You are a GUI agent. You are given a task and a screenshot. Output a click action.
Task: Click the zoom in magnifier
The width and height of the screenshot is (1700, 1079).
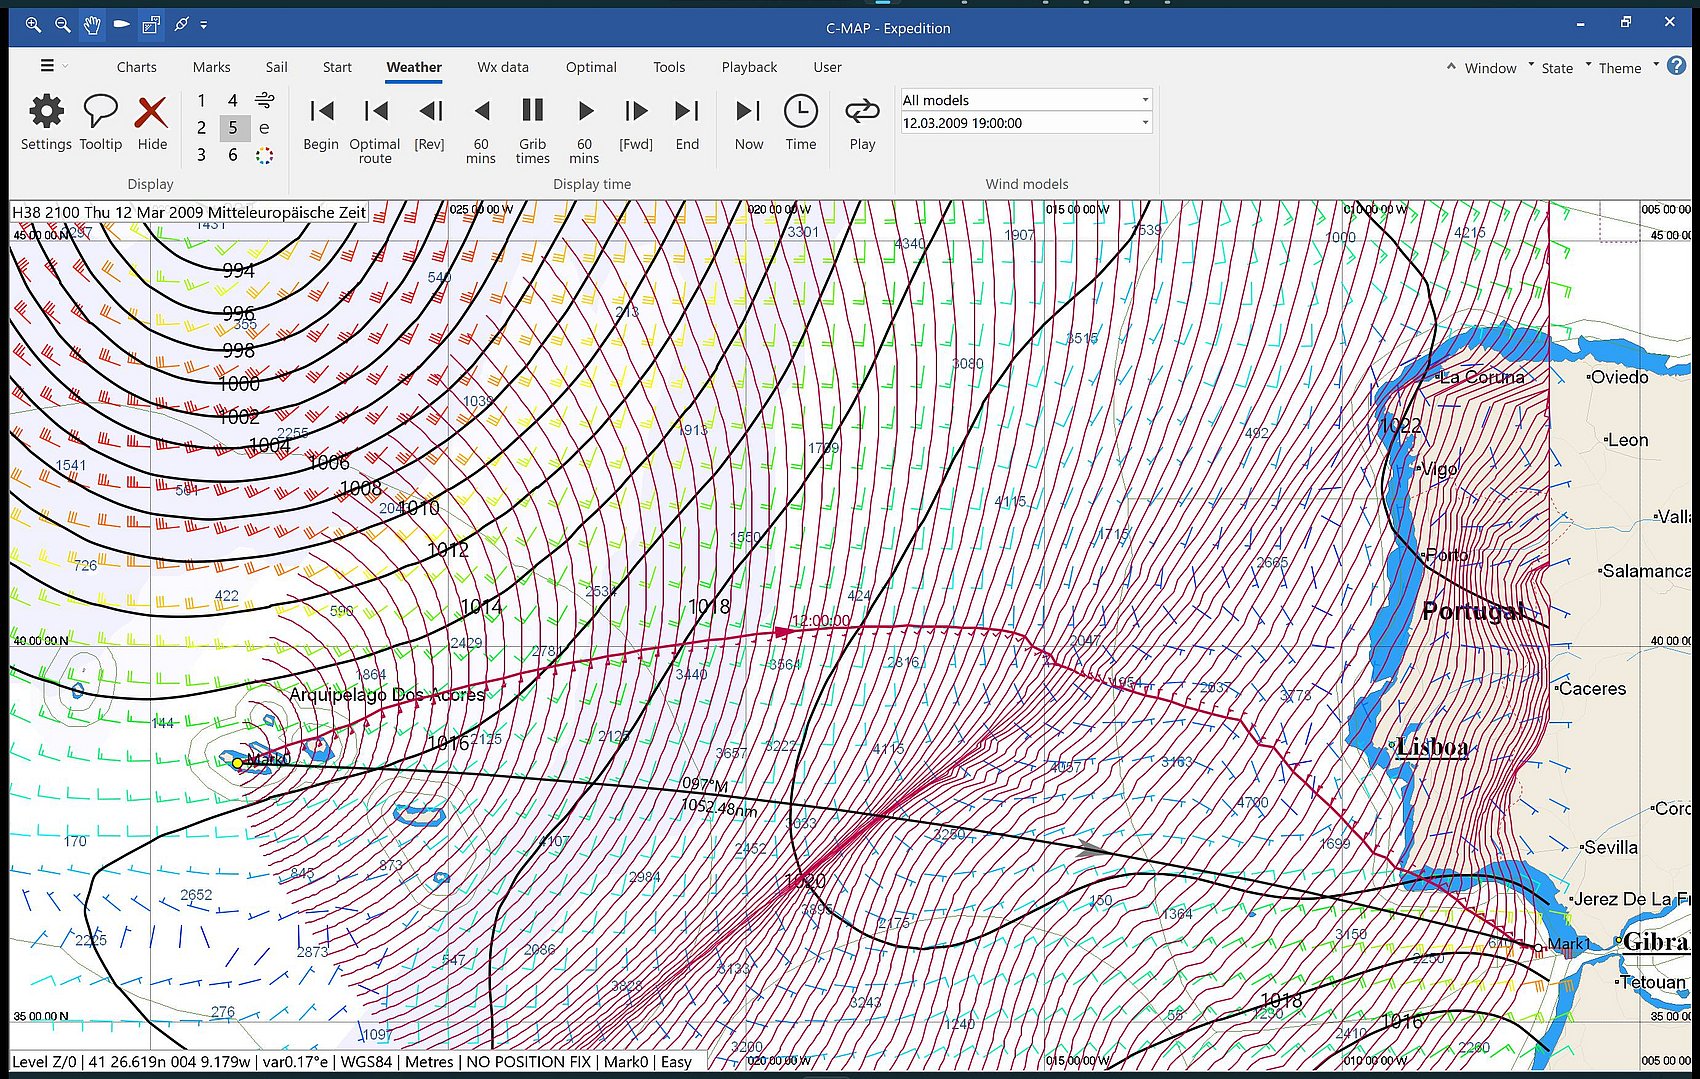pyautogui.click(x=33, y=25)
